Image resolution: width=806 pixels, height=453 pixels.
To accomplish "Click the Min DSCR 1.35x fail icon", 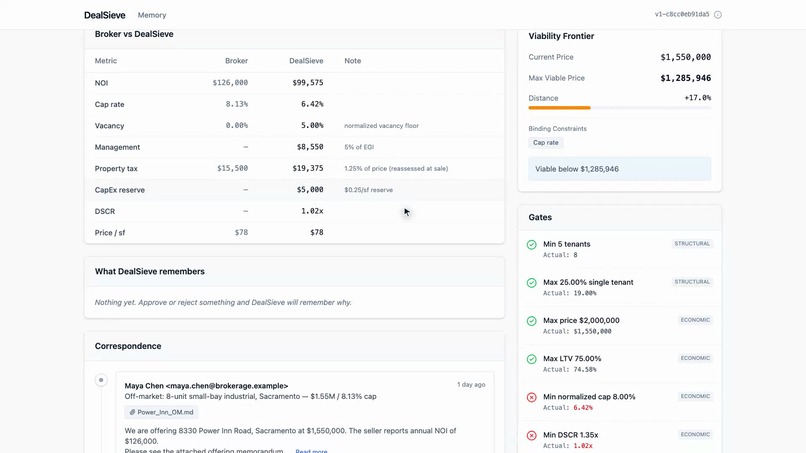I will [x=532, y=435].
